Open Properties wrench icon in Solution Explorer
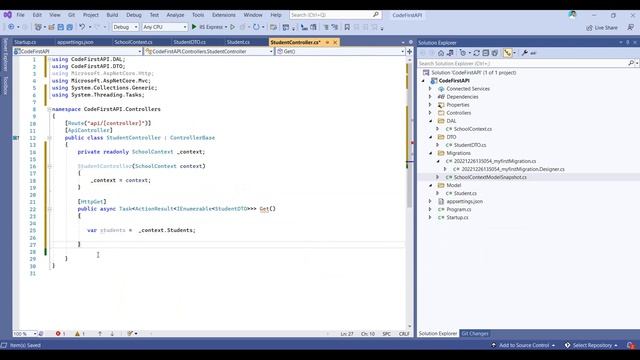 [524, 53]
